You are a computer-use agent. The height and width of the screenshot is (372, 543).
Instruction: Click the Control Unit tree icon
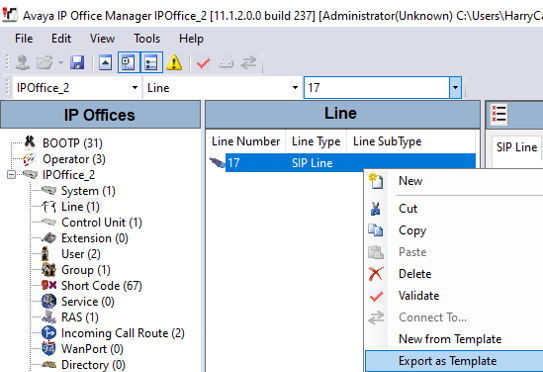point(48,222)
